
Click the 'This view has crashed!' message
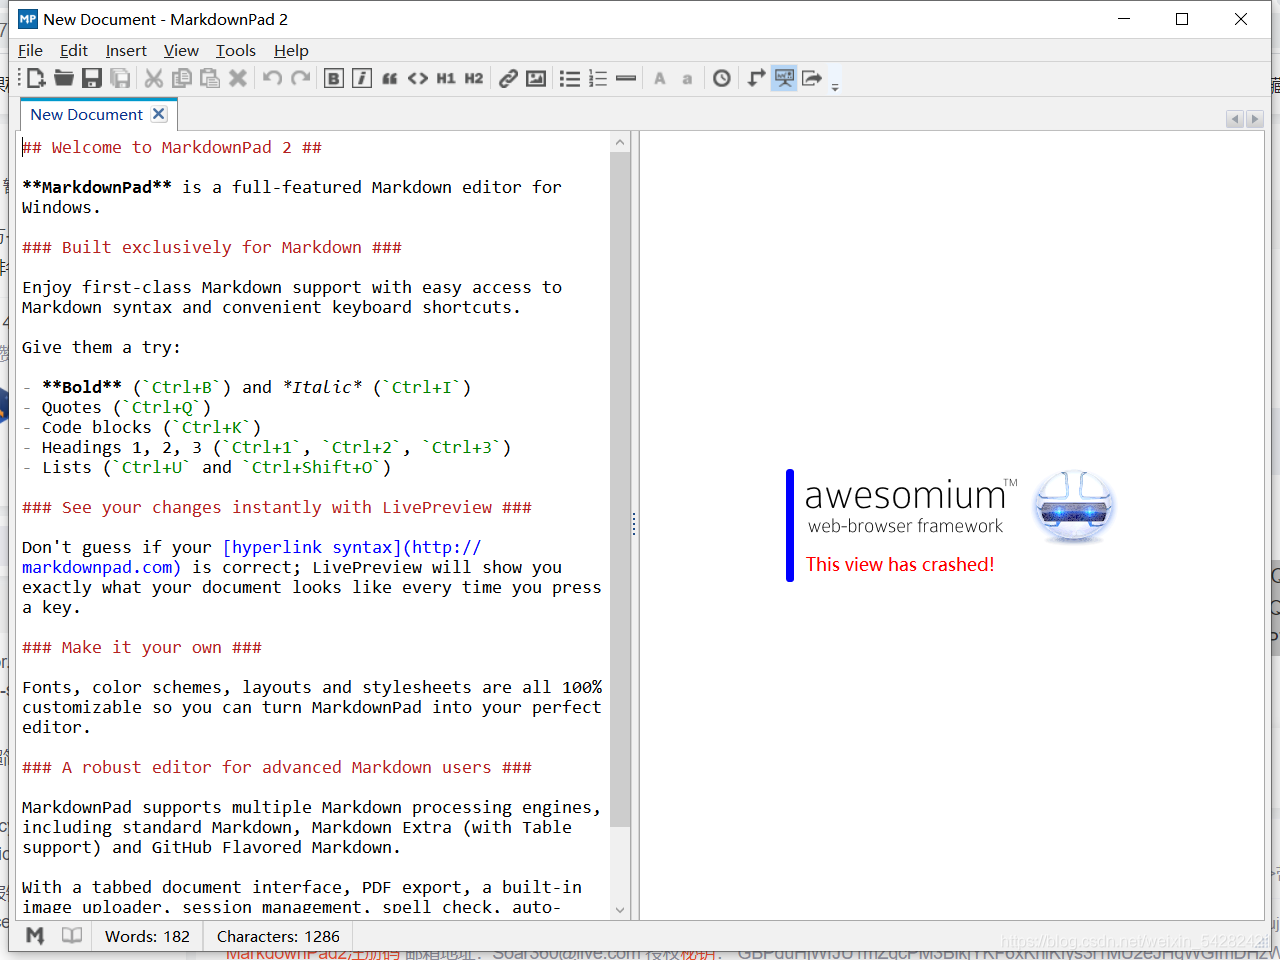pyautogui.click(x=900, y=564)
